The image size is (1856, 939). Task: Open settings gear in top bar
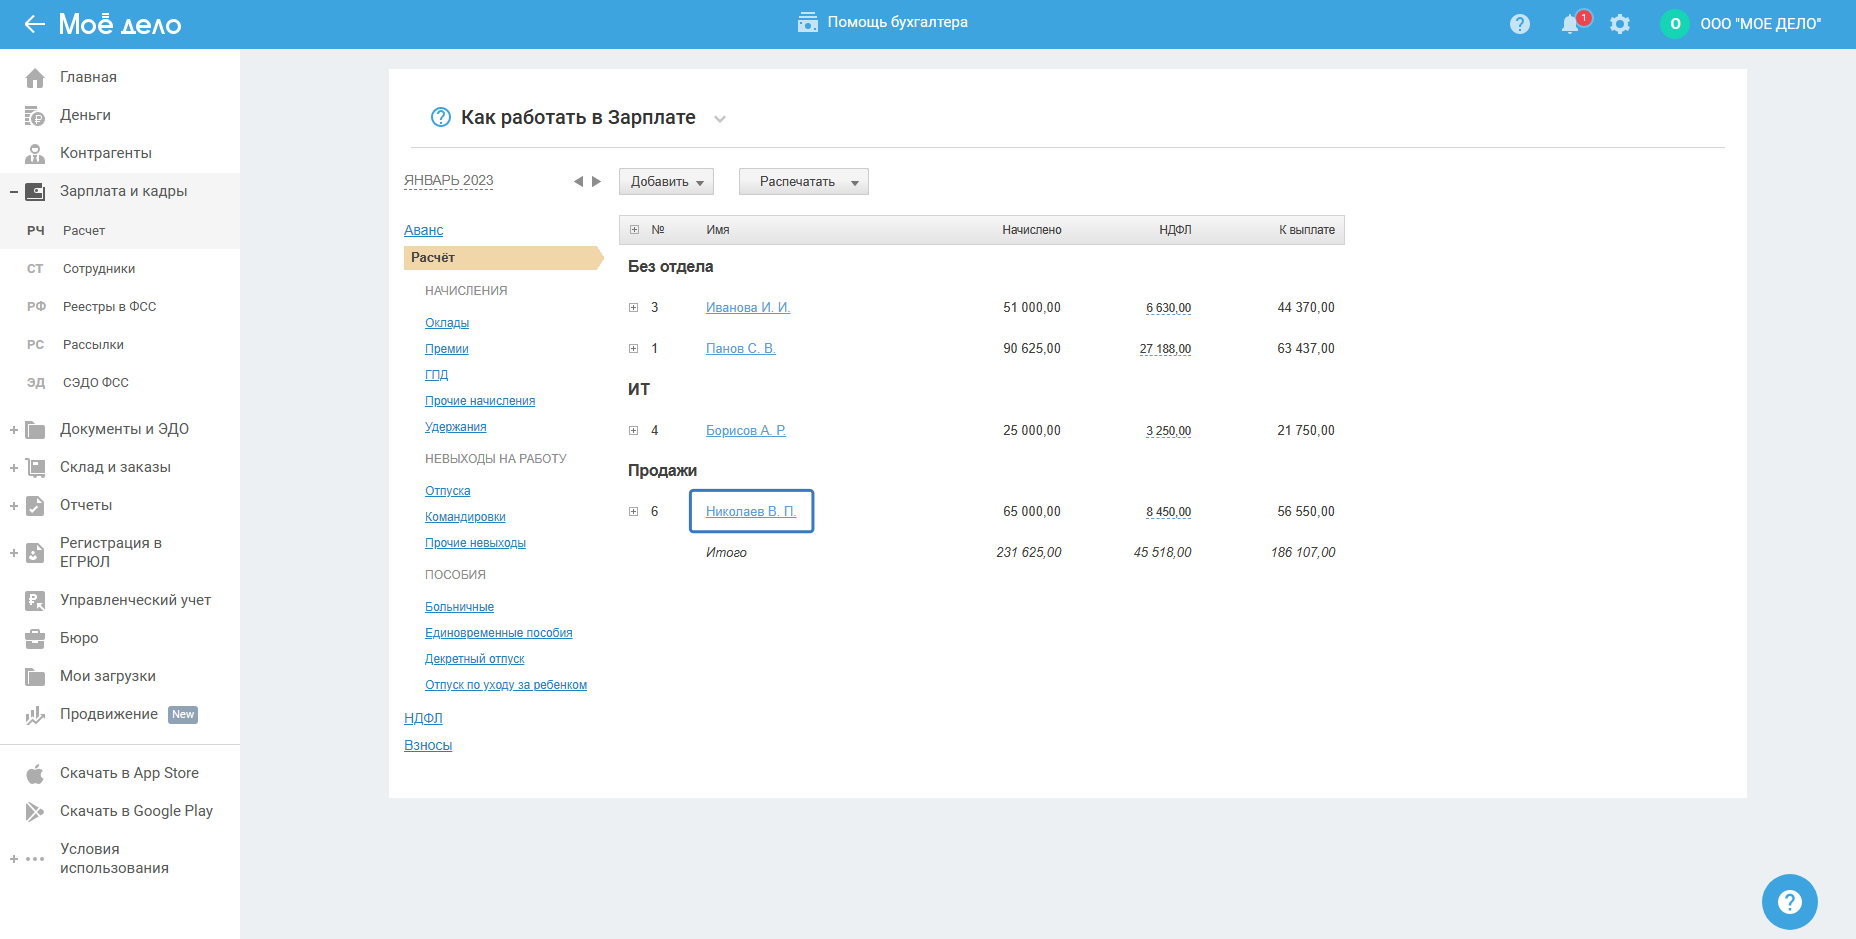pos(1620,24)
